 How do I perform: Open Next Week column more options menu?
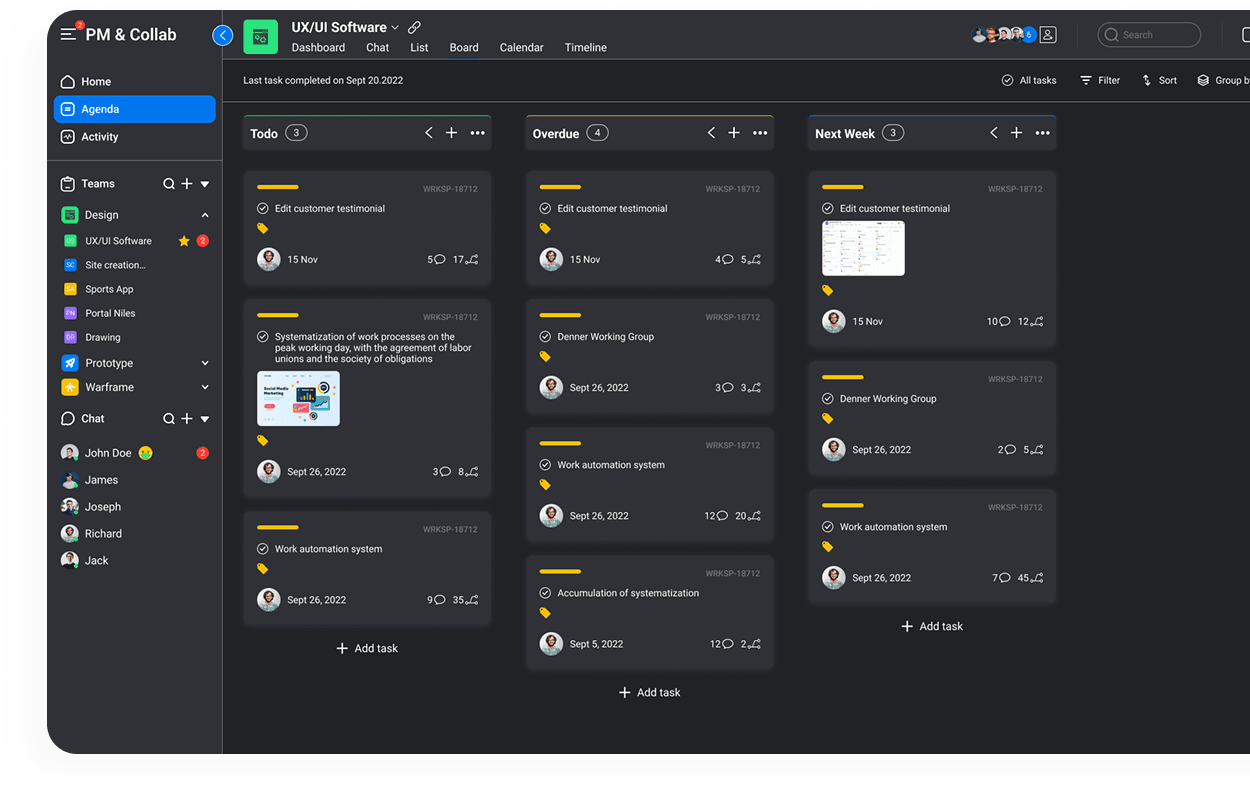[x=1043, y=133]
